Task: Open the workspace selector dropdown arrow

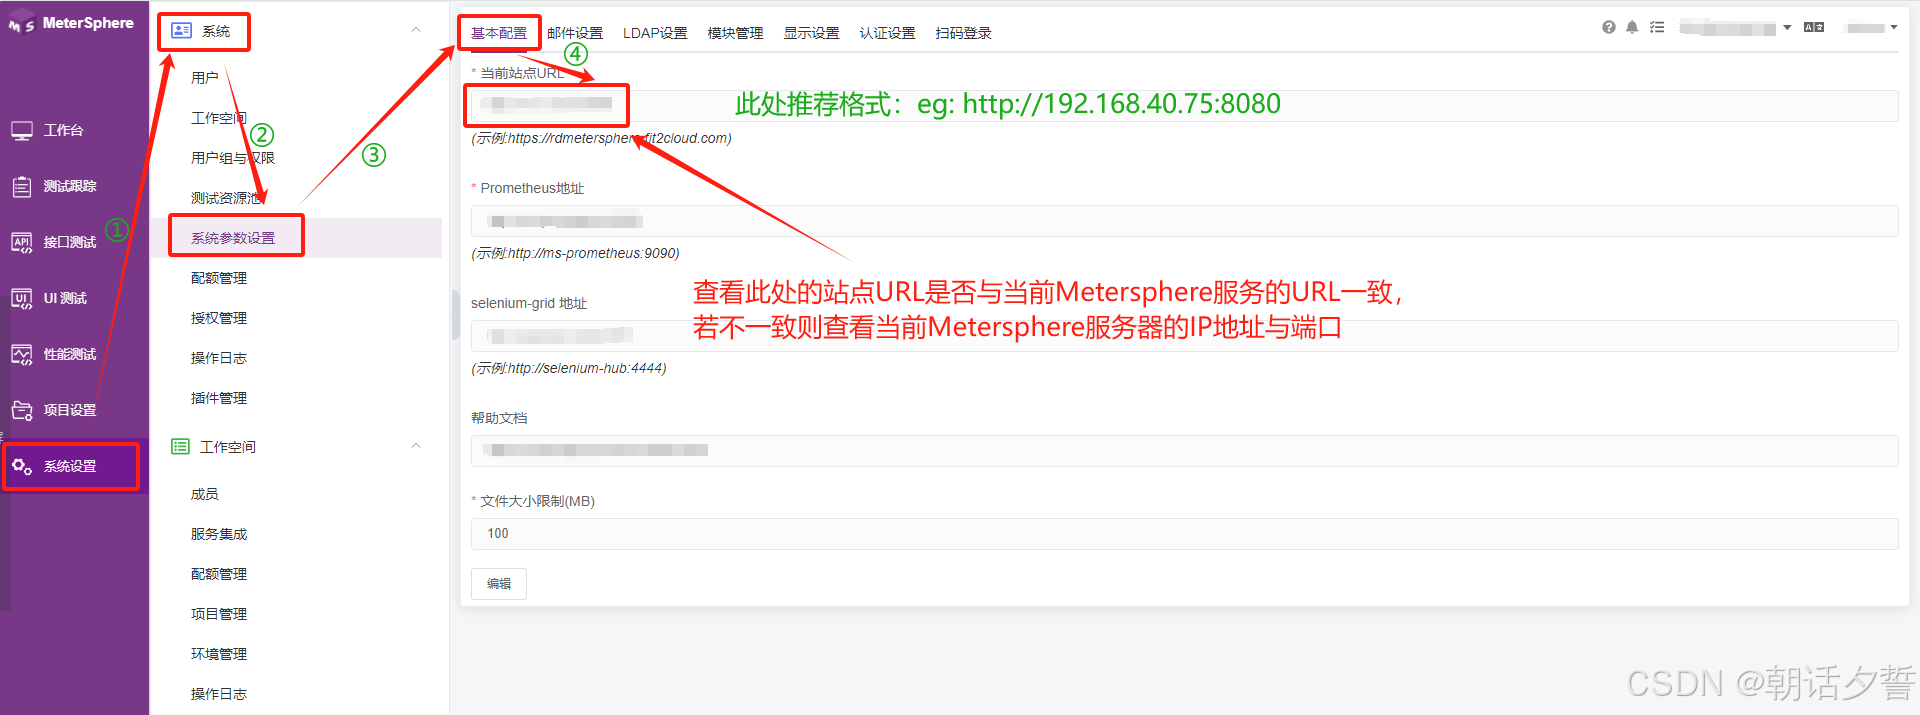Action: pyautogui.click(x=1787, y=28)
